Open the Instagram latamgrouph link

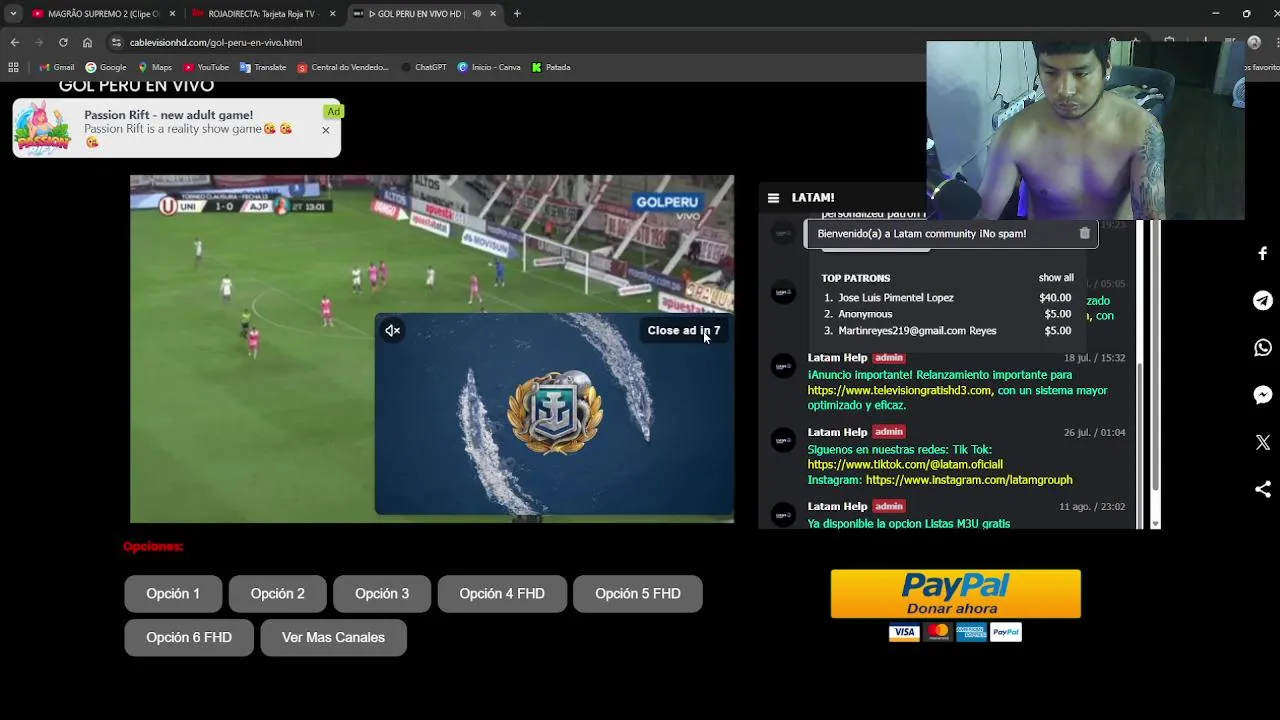tap(969, 481)
